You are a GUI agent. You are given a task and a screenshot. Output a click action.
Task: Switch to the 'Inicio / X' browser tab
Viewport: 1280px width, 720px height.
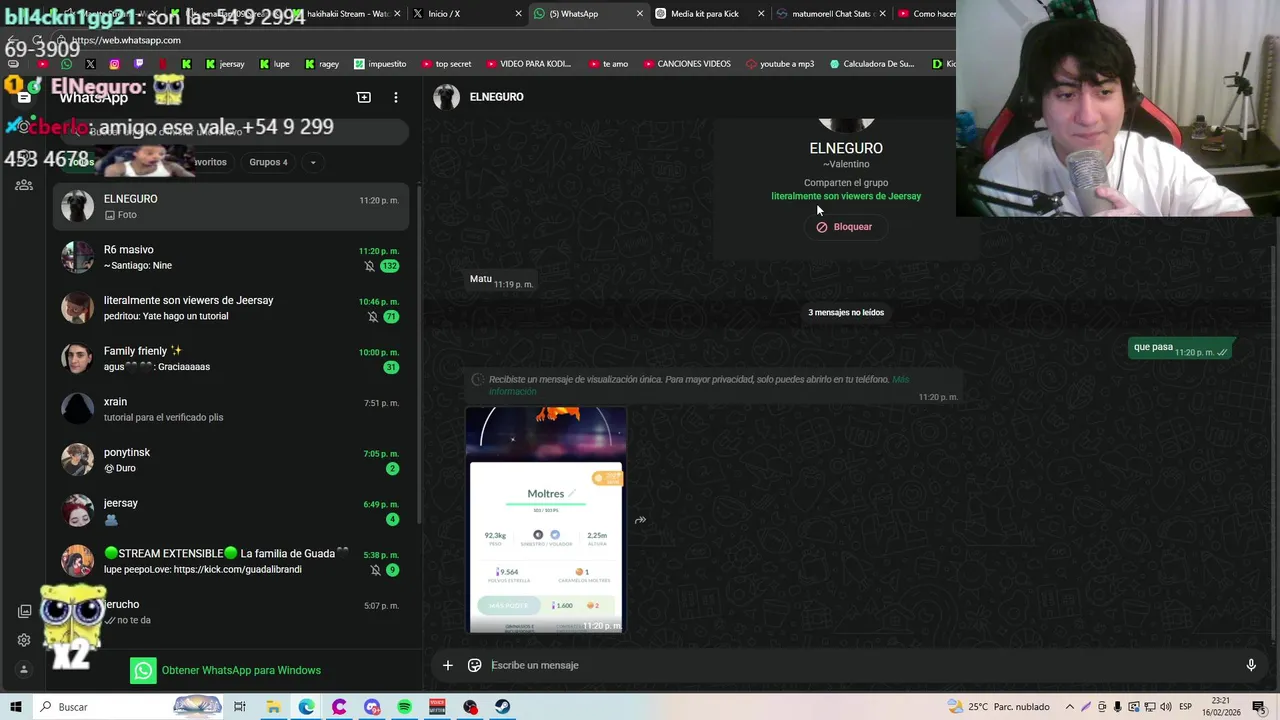click(468, 14)
